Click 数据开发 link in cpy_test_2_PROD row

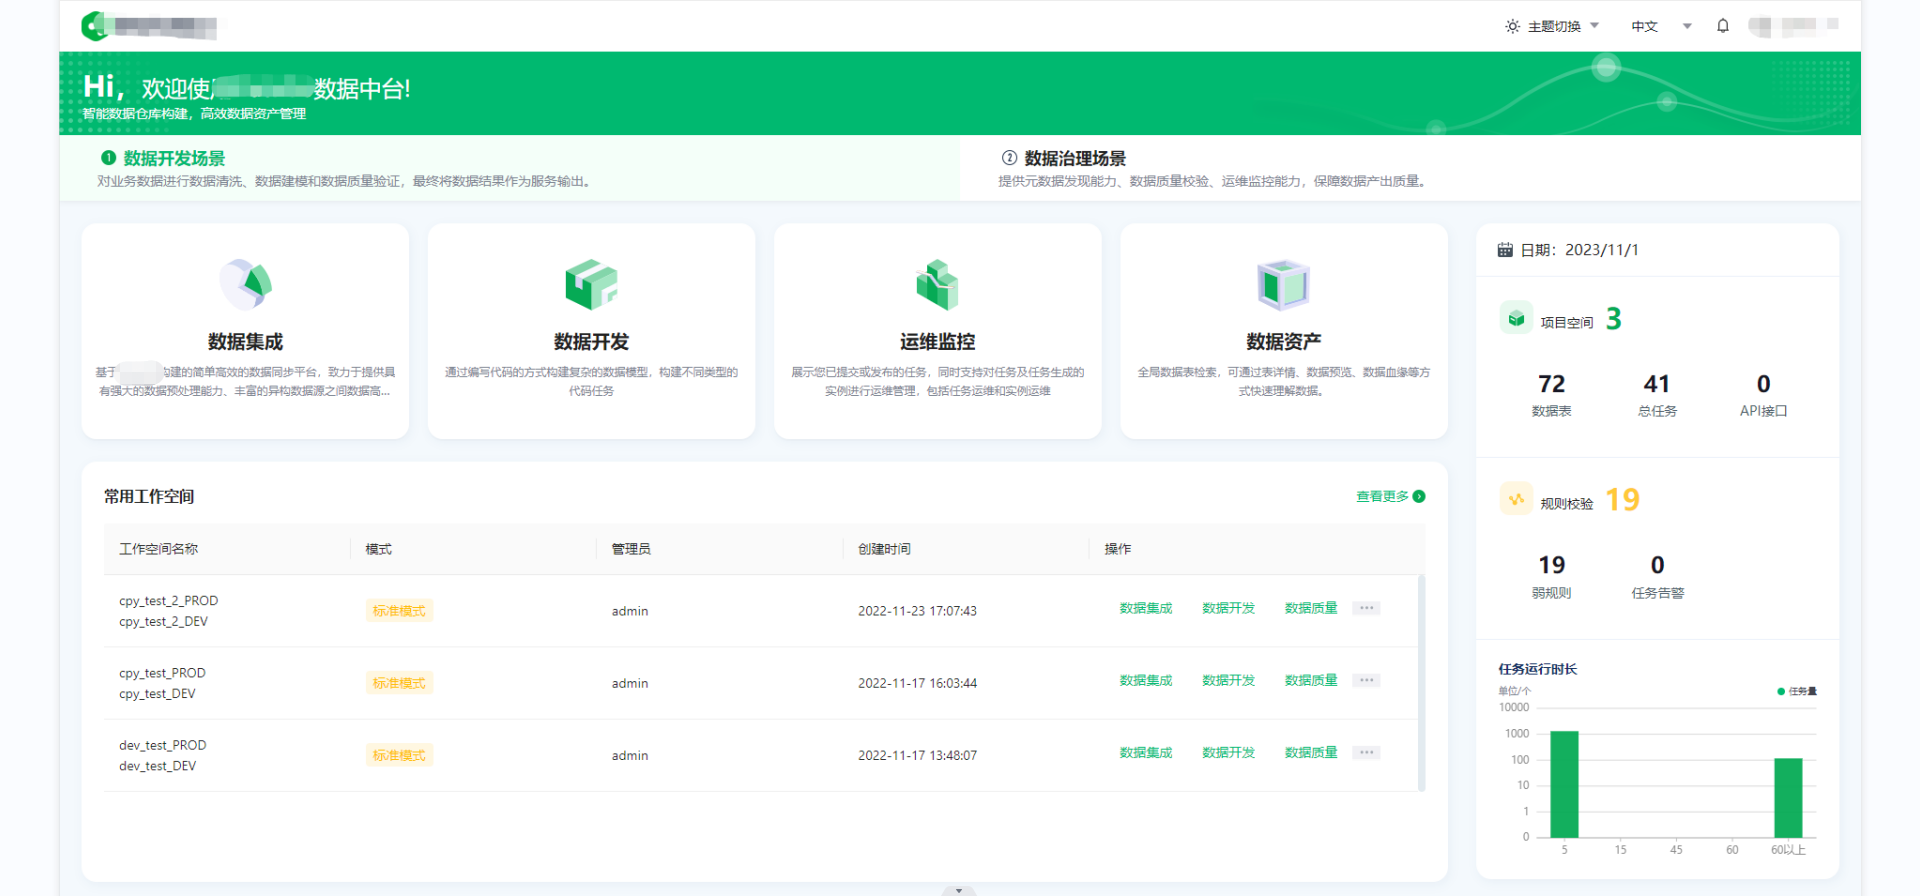1228,608
